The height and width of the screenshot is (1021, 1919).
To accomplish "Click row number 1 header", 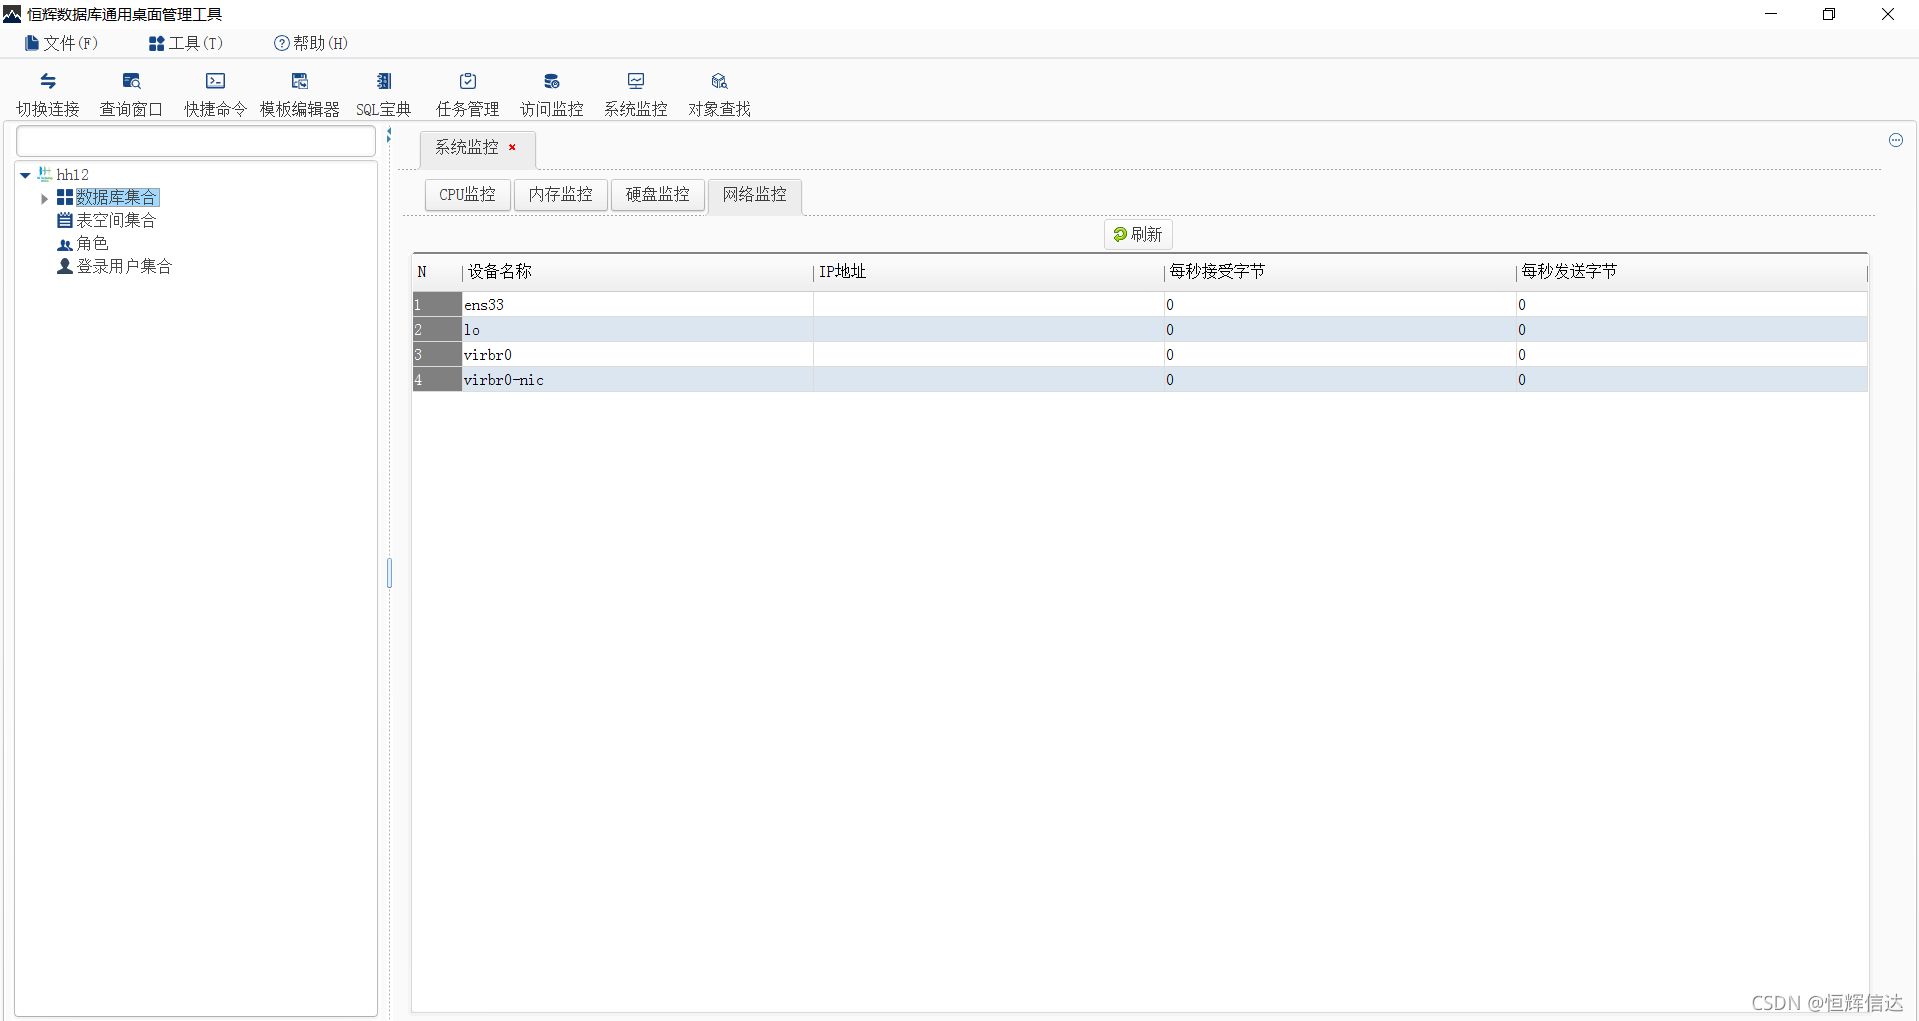I will (437, 305).
